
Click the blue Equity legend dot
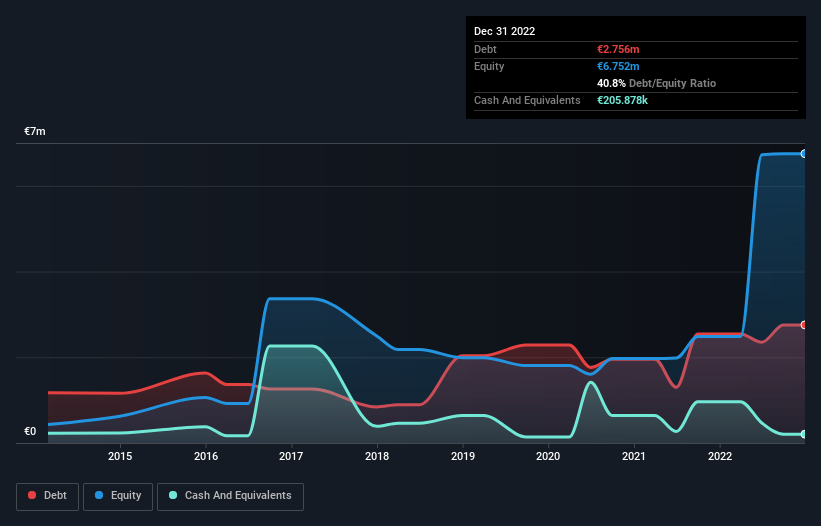point(99,495)
